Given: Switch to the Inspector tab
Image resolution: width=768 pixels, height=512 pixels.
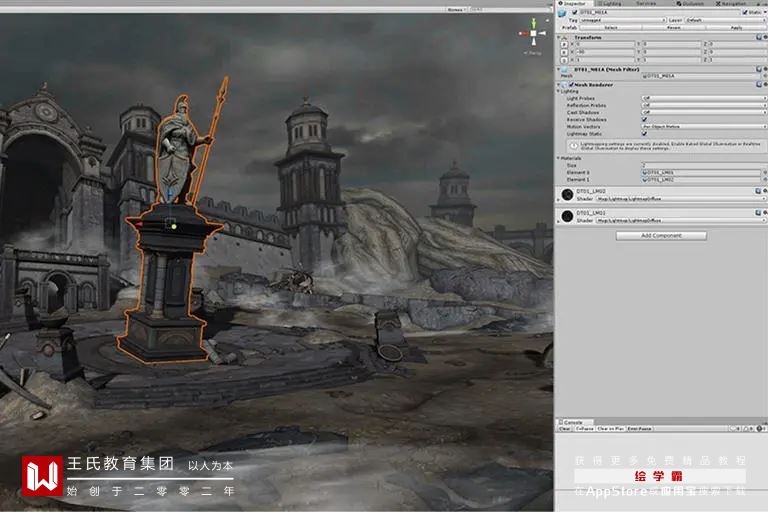Looking at the screenshot, I should coord(574,3).
